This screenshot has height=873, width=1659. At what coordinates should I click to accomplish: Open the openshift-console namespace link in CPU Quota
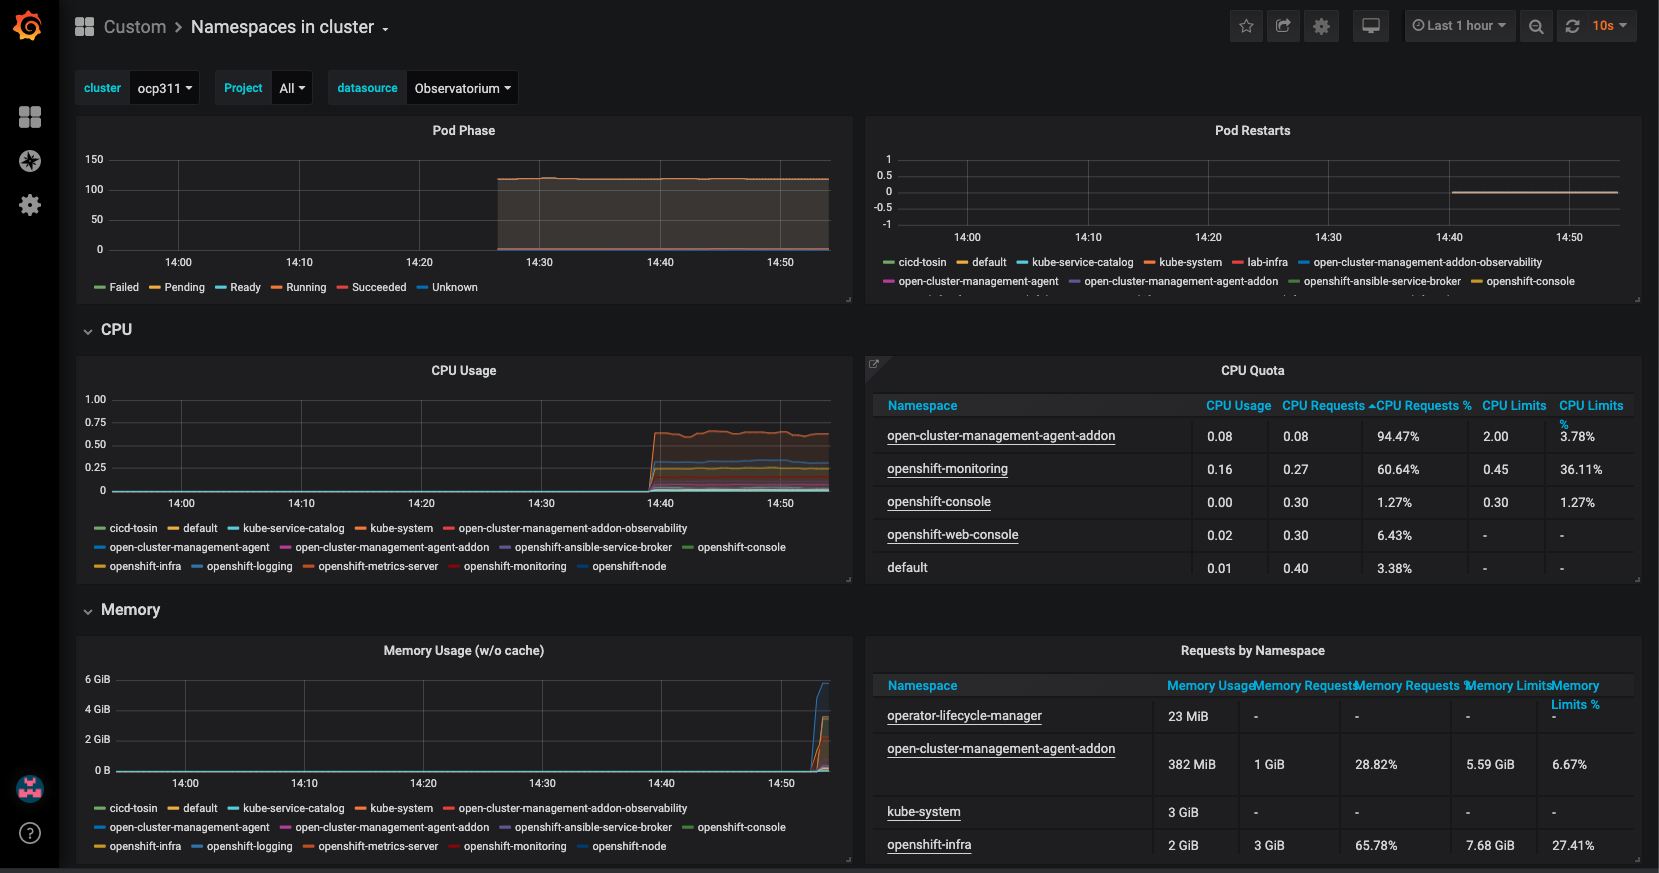pyautogui.click(x=939, y=502)
